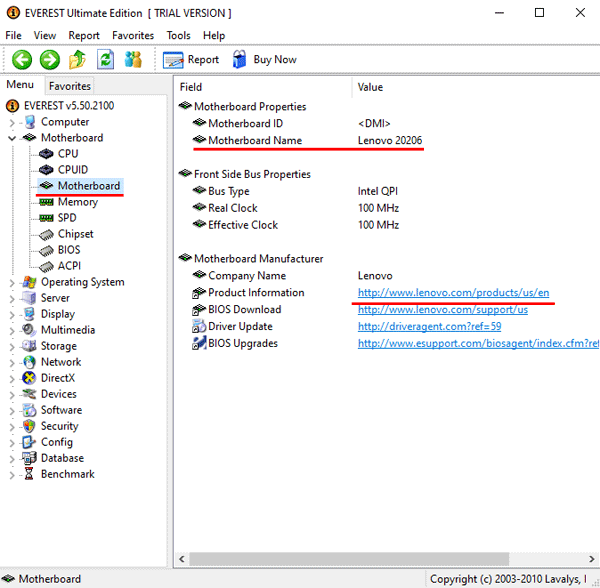Image resolution: width=600 pixels, height=588 pixels.
Task: Click the Buy Now toolbar button
Action: pos(264,60)
